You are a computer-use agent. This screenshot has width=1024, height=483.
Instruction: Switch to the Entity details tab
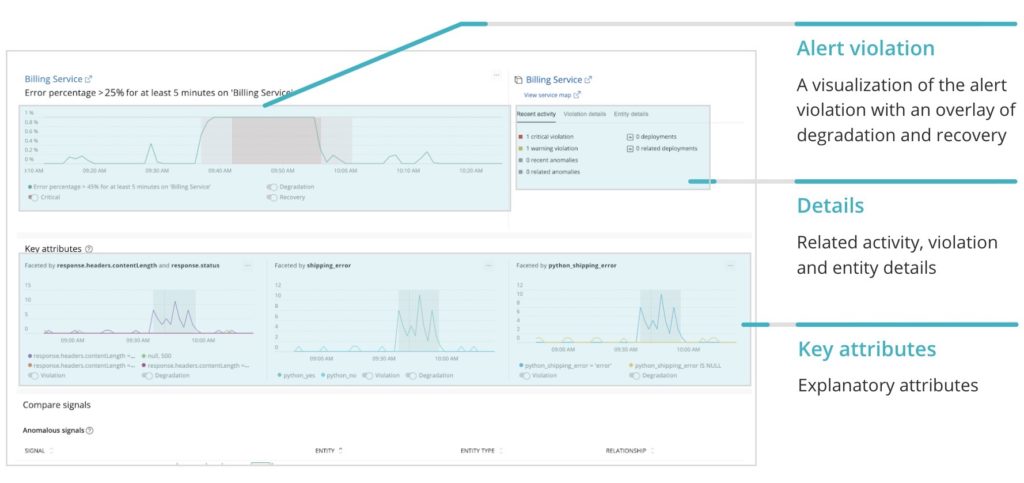click(x=631, y=114)
